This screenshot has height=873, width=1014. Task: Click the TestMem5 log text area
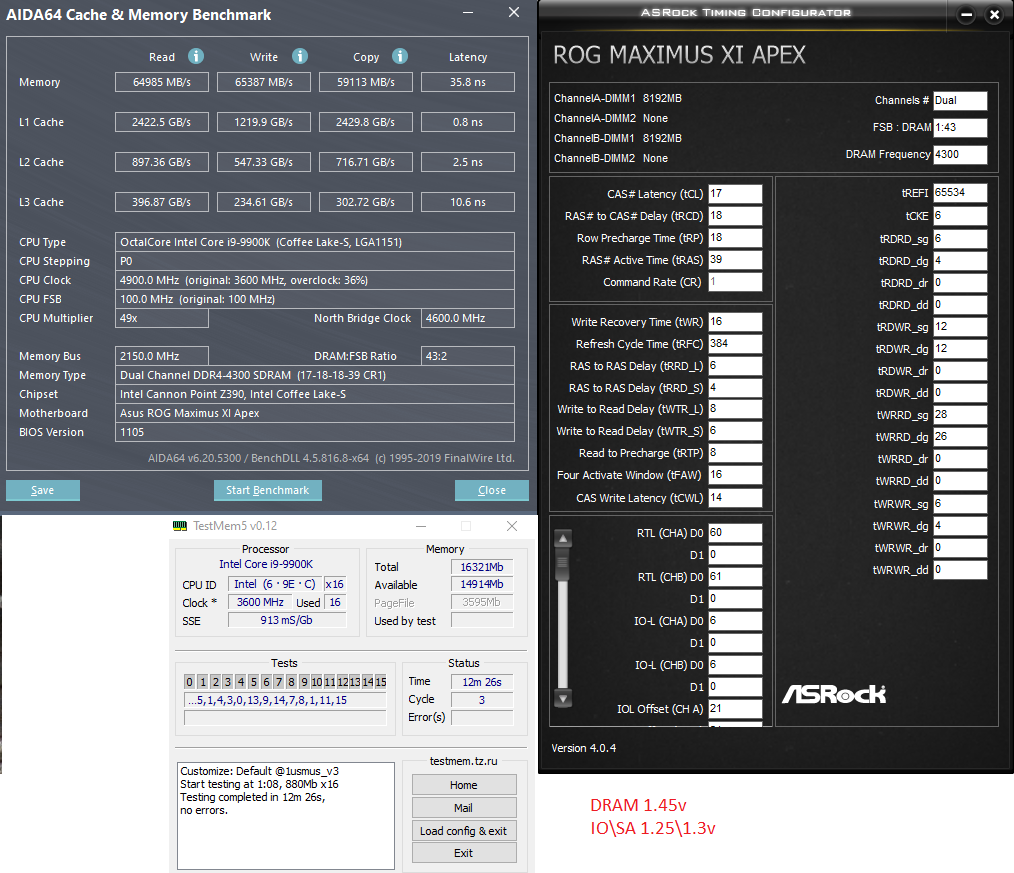click(x=286, y=815)
